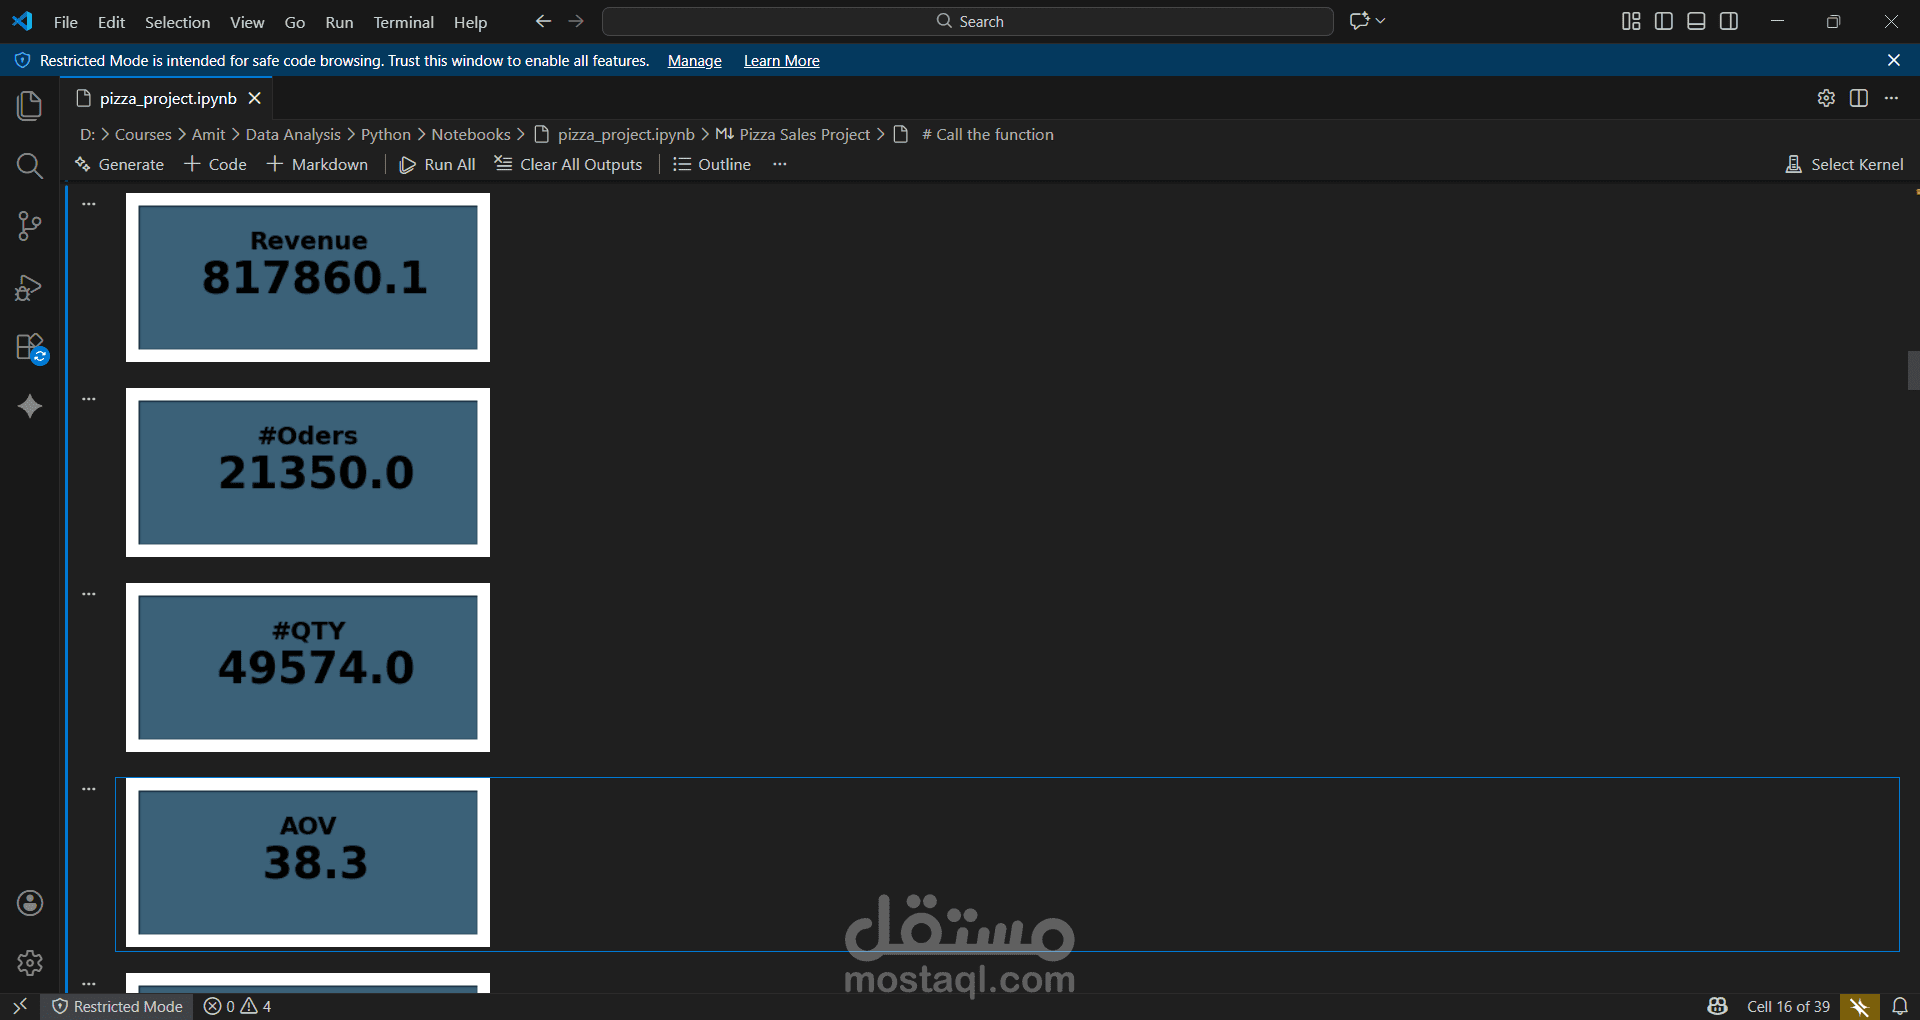Click Select Kernel
Viewport: 1920px width, 1020px height.
1844,164
